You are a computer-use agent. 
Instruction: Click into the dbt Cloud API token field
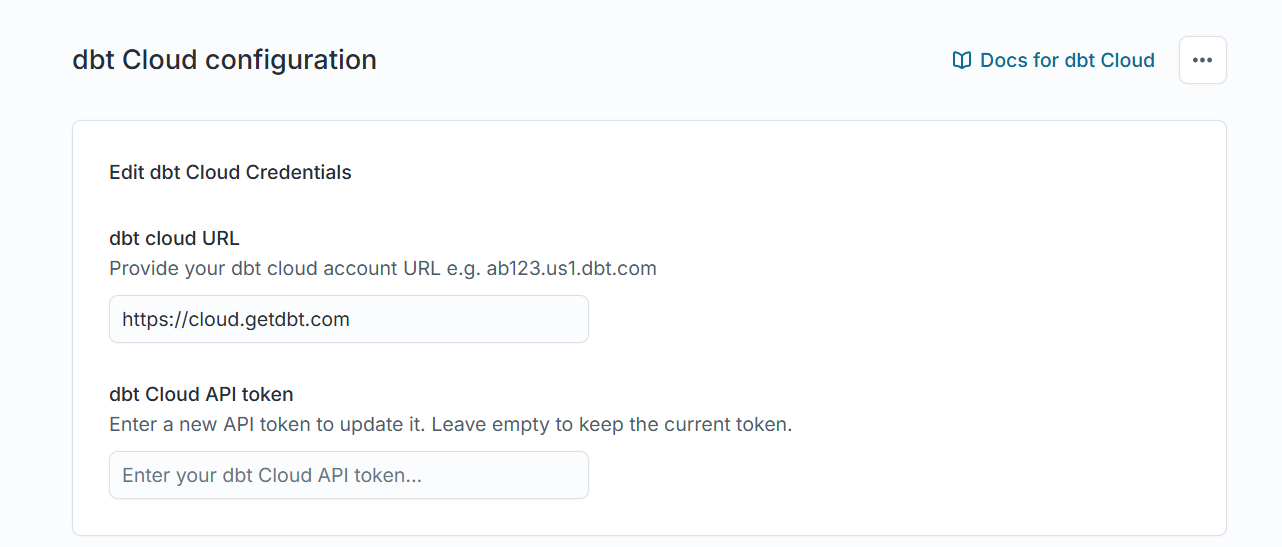tap(348, 475)
